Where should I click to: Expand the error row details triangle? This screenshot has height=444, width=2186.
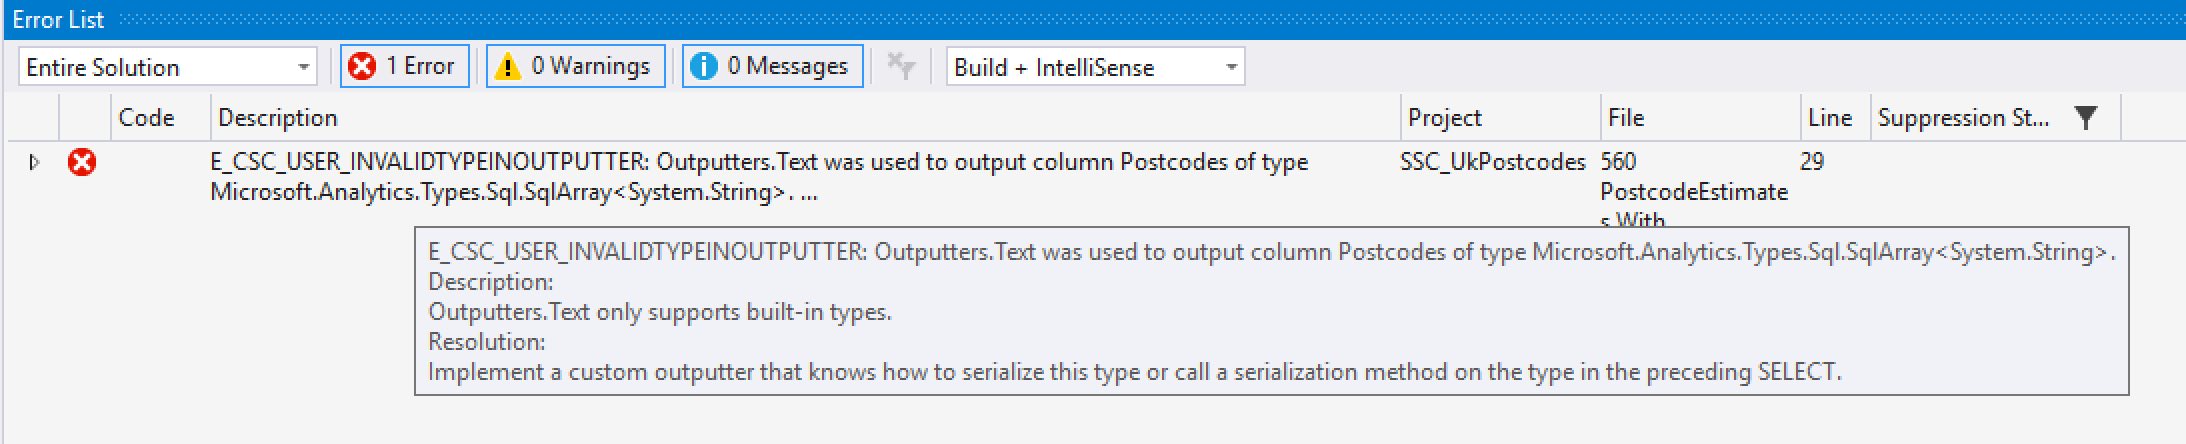point(34,162)
